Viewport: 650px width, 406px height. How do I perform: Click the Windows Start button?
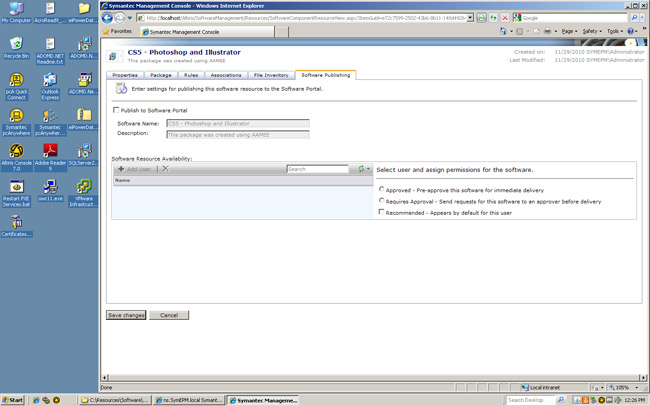12,400
